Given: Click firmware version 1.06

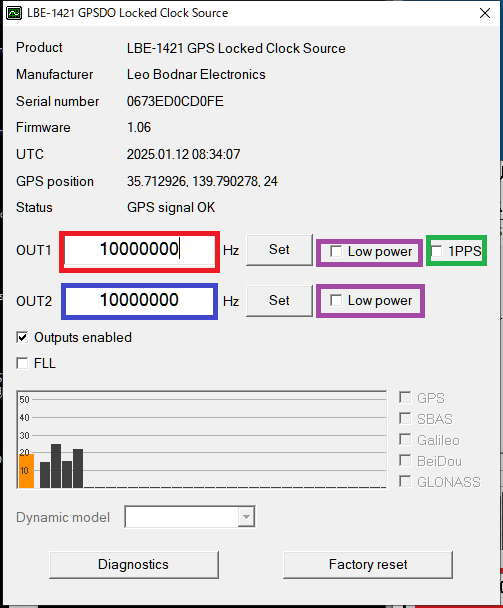Looking at the screenshot, I should click(139, 128).
